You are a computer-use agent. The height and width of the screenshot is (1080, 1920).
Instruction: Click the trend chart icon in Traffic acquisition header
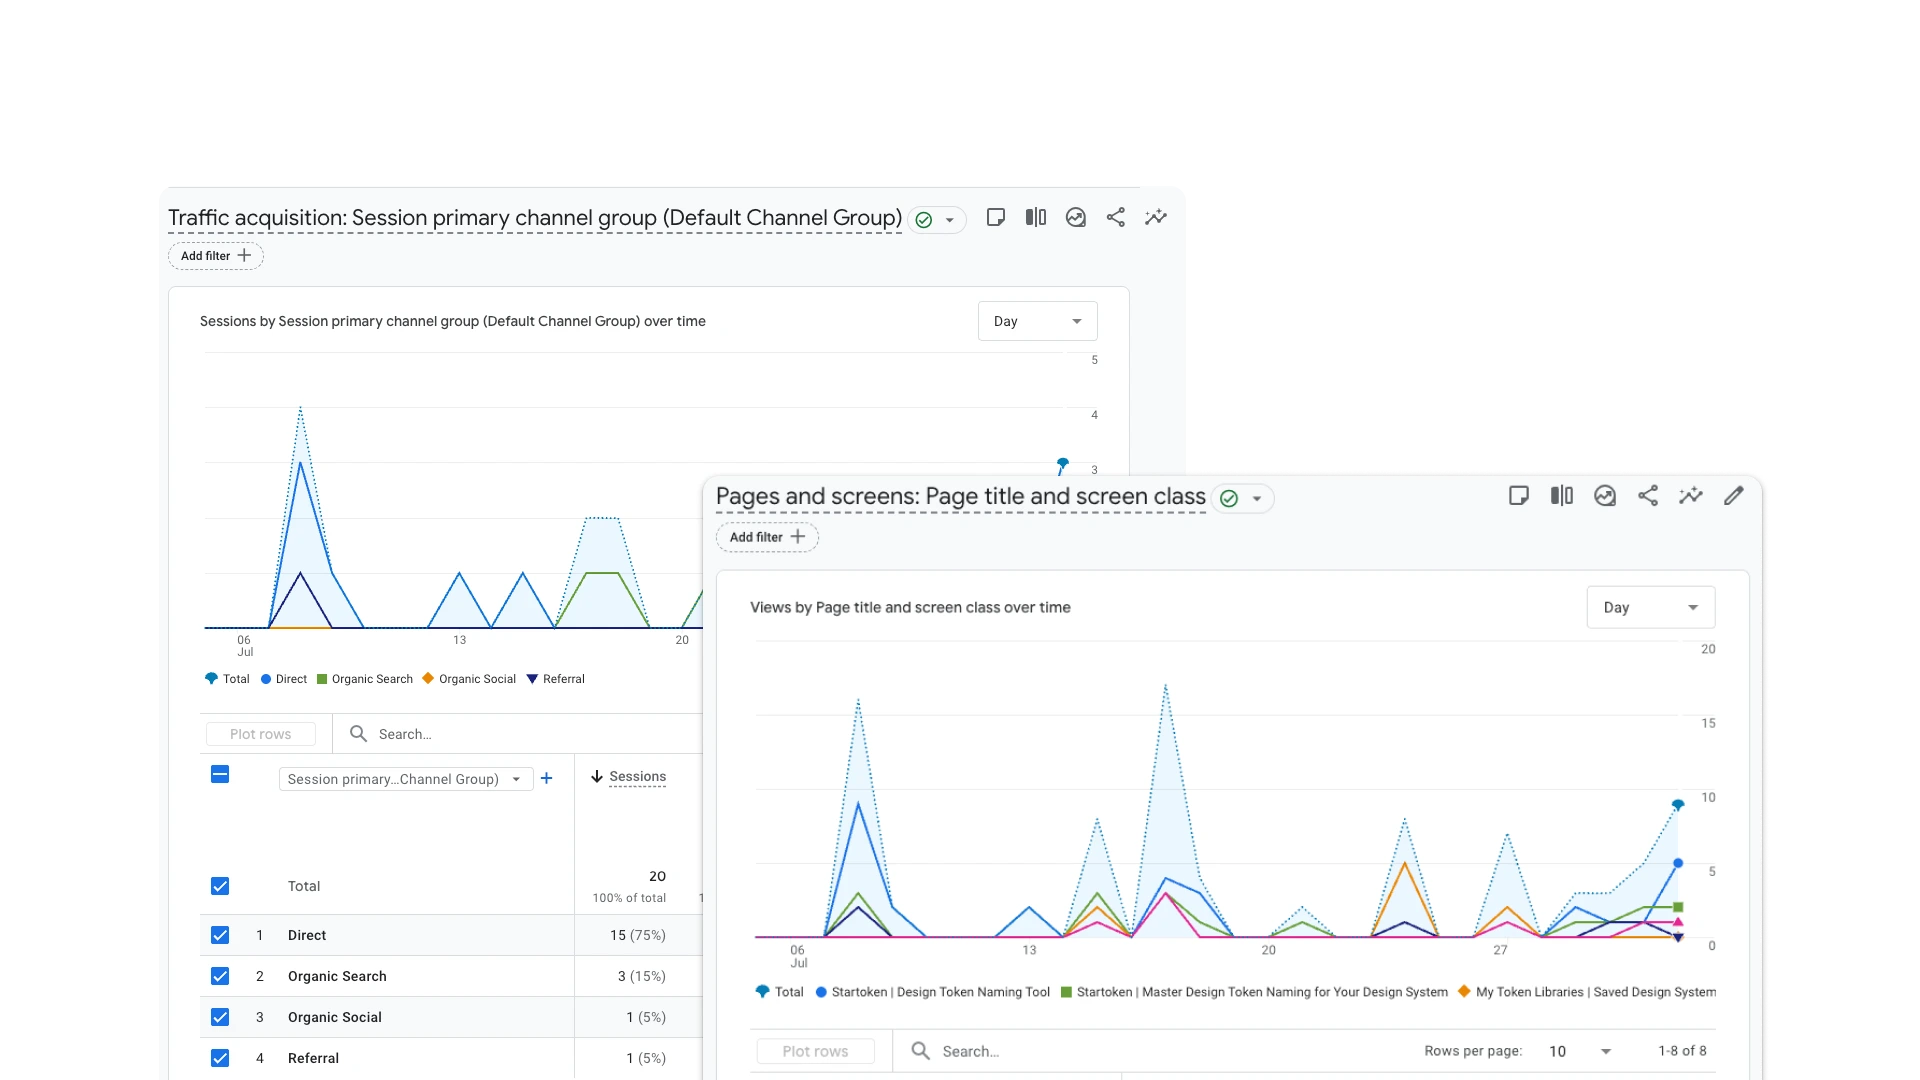click(x=1076, y=217)
